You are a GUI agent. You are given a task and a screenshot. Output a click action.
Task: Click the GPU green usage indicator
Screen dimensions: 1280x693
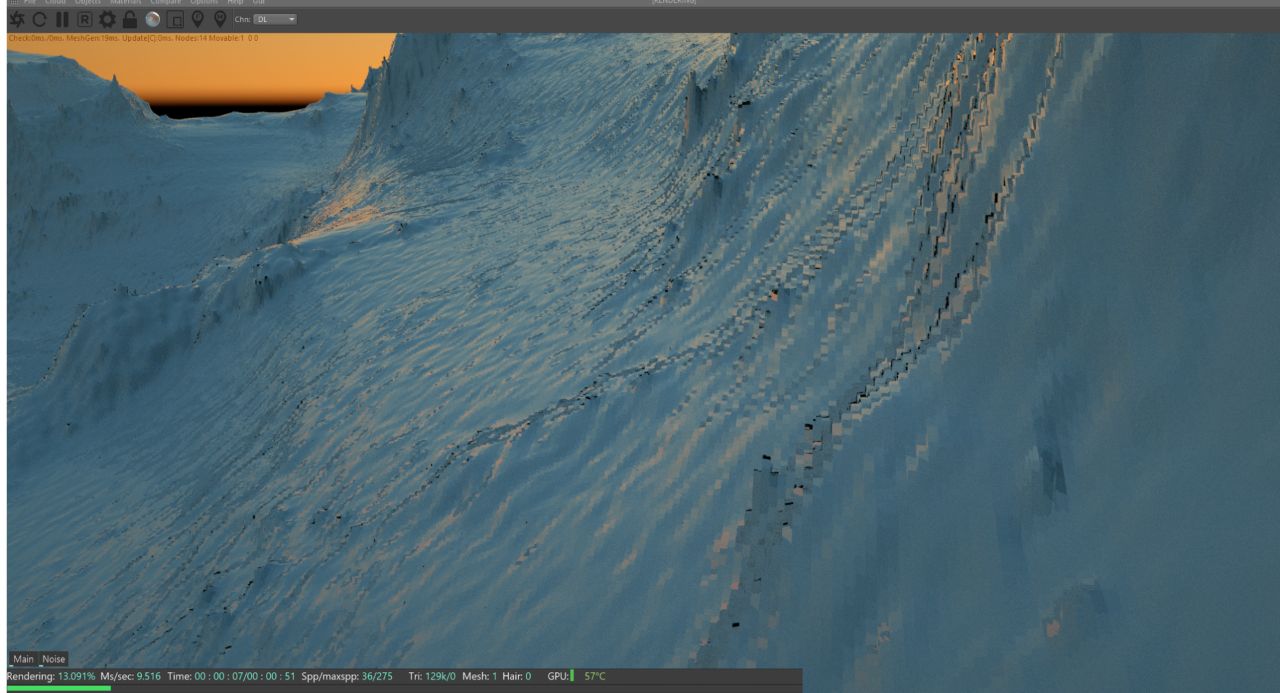[573, 677]
